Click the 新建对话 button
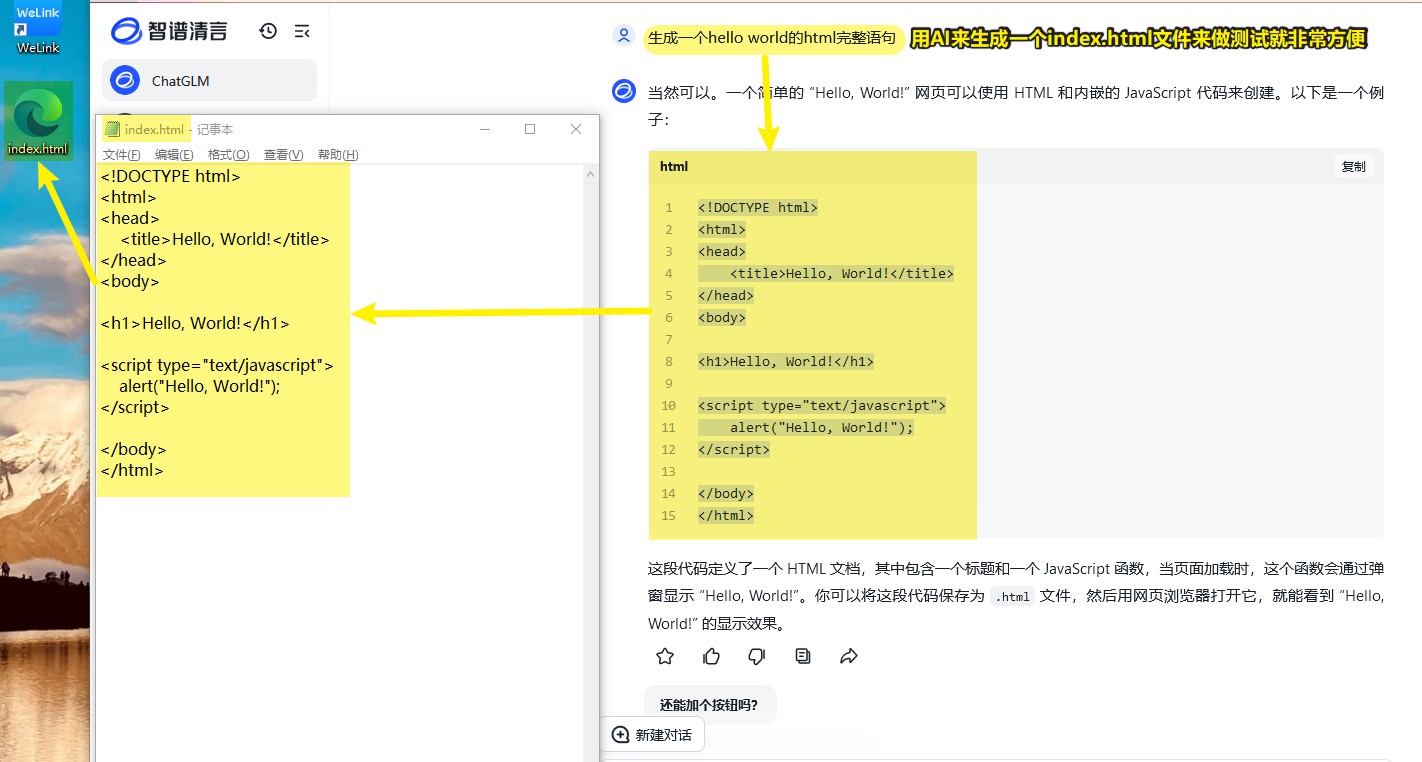The image size is (1422, 762). click(652, 734)
